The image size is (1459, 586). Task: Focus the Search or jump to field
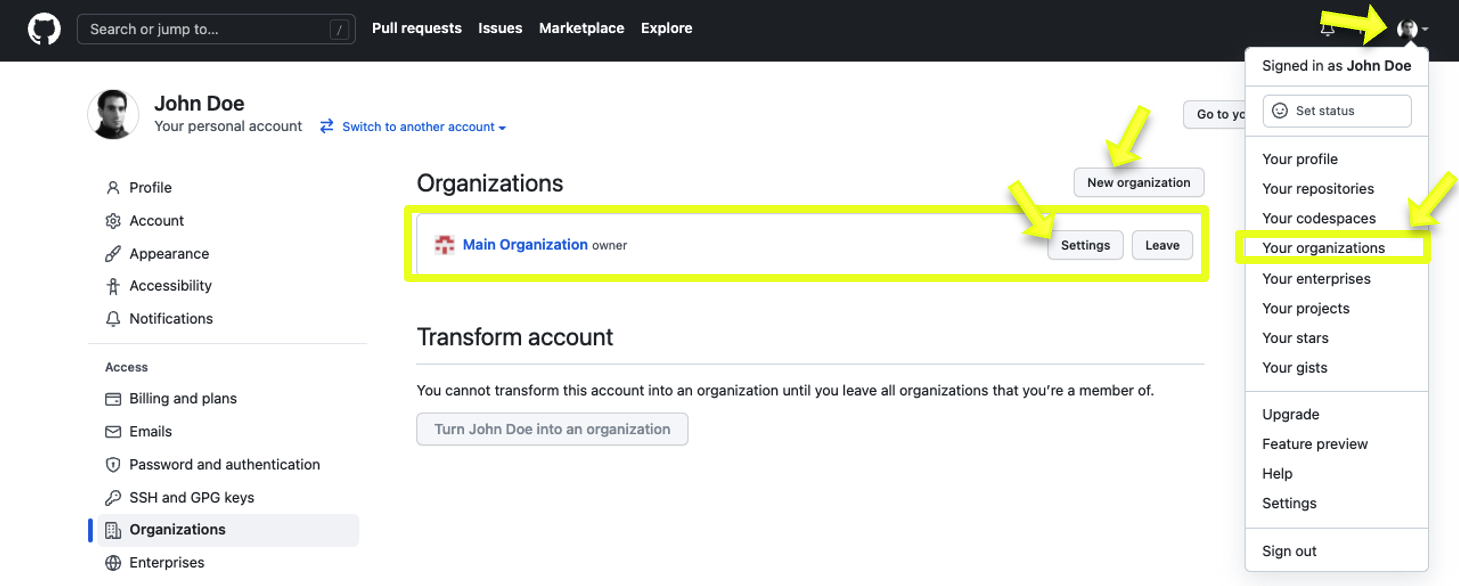click(x=216, y=29)
